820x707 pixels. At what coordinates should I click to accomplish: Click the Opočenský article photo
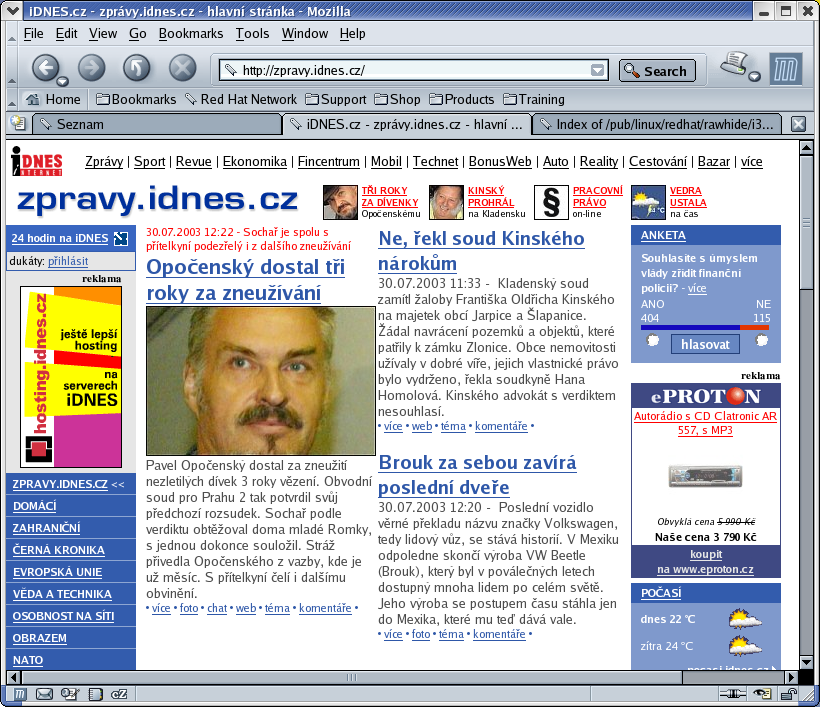260,381
